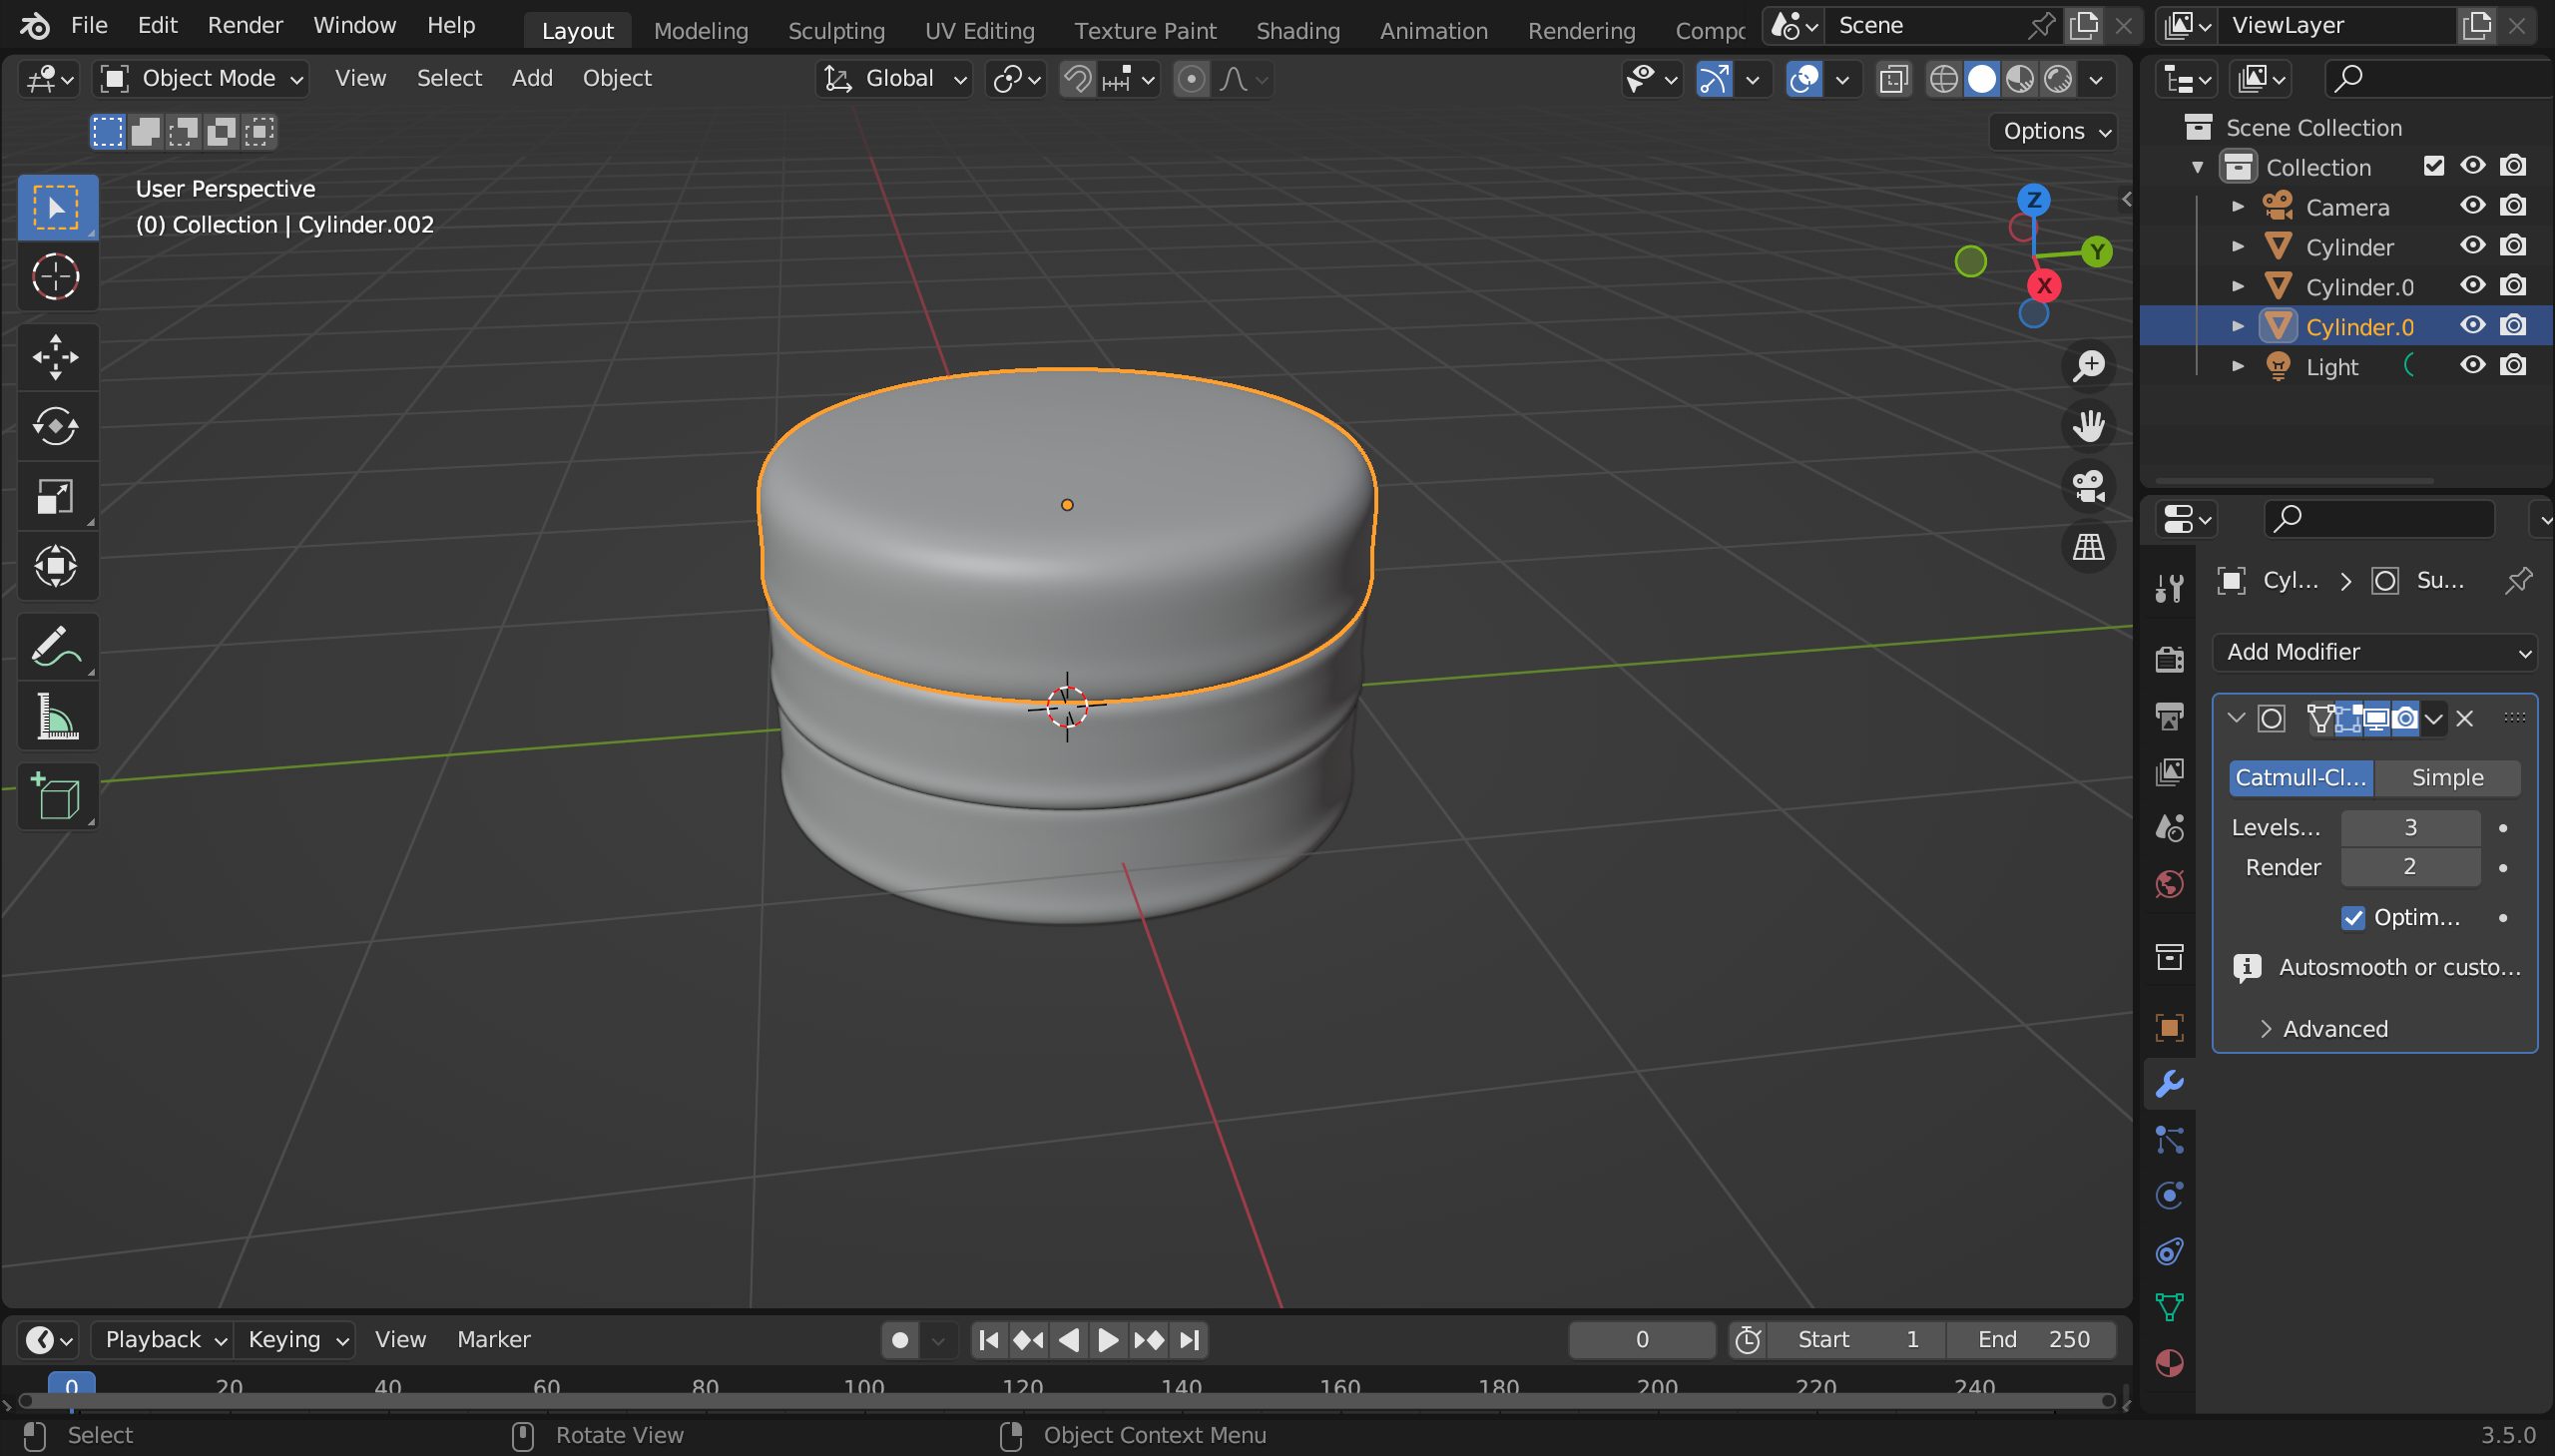Switch to the Sculpting workspace tab
The image size is (2555, 1456).
coord(836,31)
